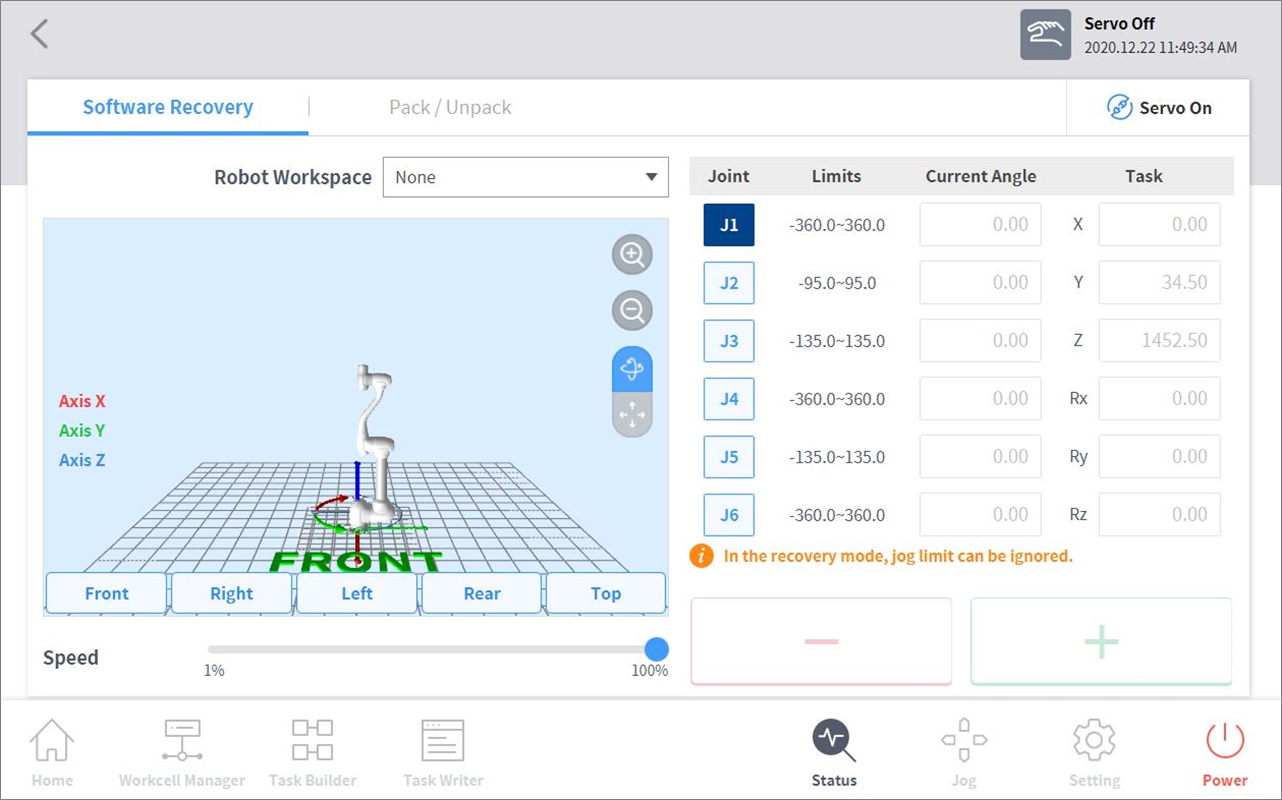Set the 3D view to Top
The height and width of the screenshot is (800, 1282).
click(605, 593)
